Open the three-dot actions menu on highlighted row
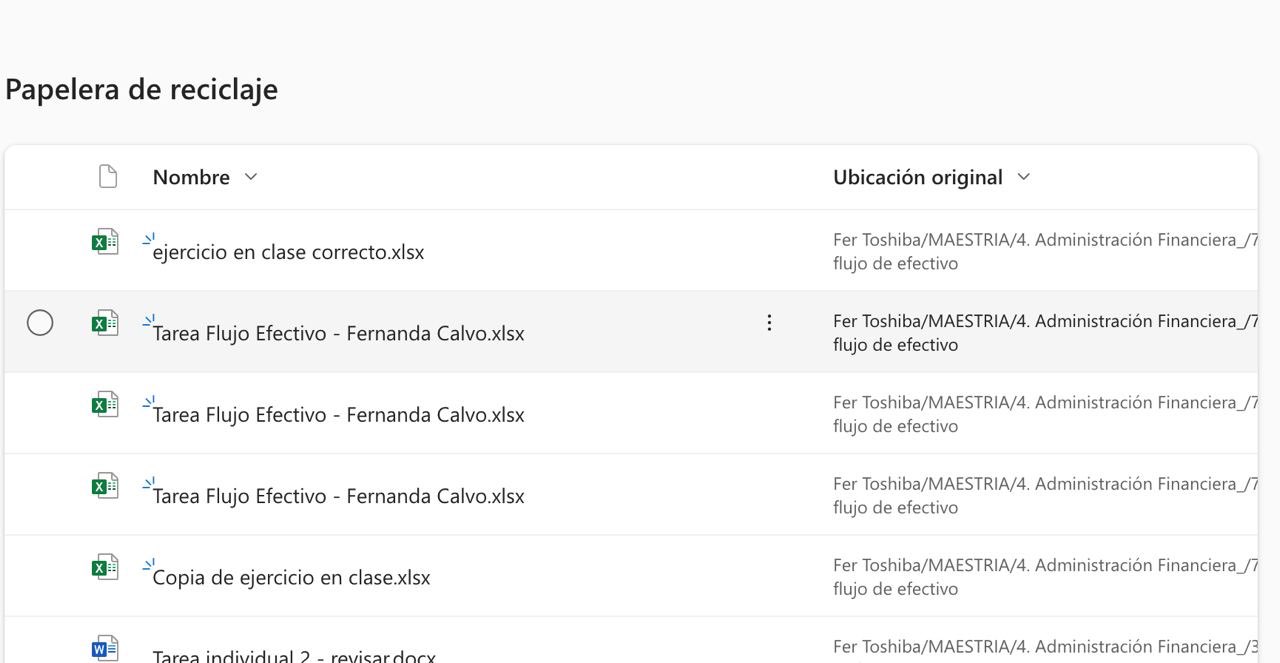The width and height of the screenshot is (1280, 663). tap(769, 322)
